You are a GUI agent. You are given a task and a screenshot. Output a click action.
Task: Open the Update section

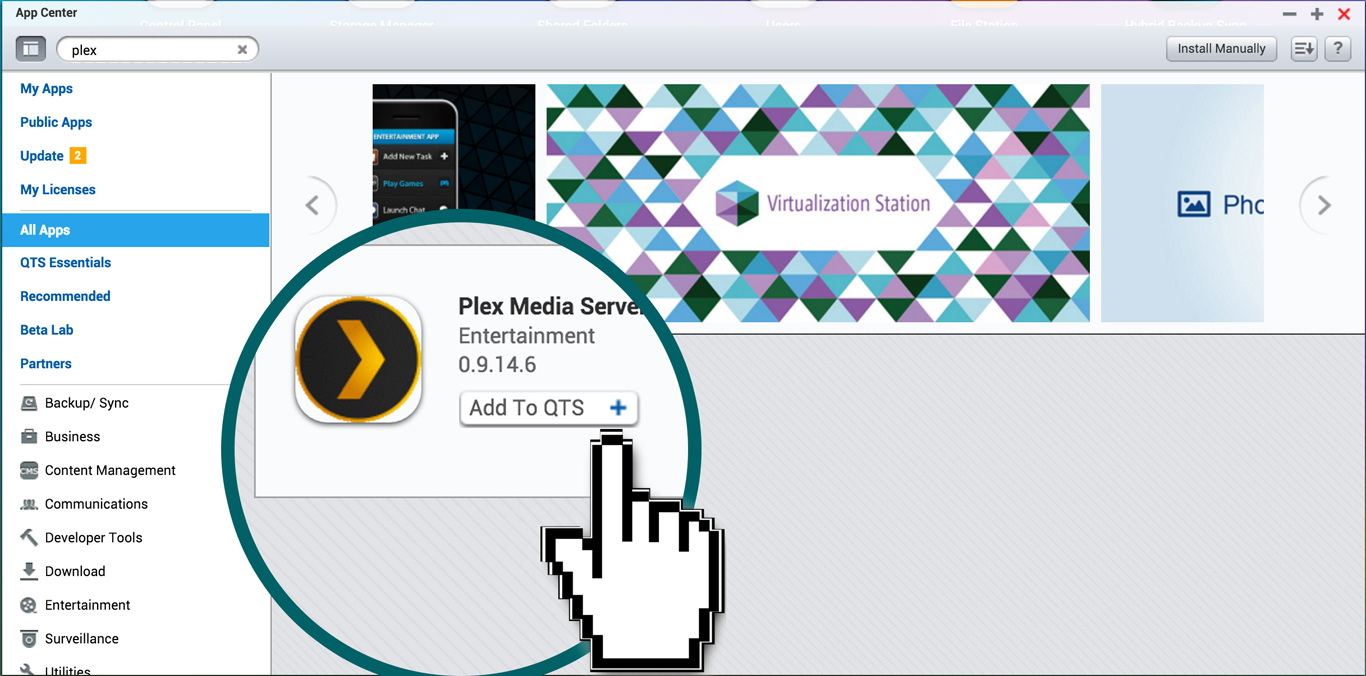42,156
